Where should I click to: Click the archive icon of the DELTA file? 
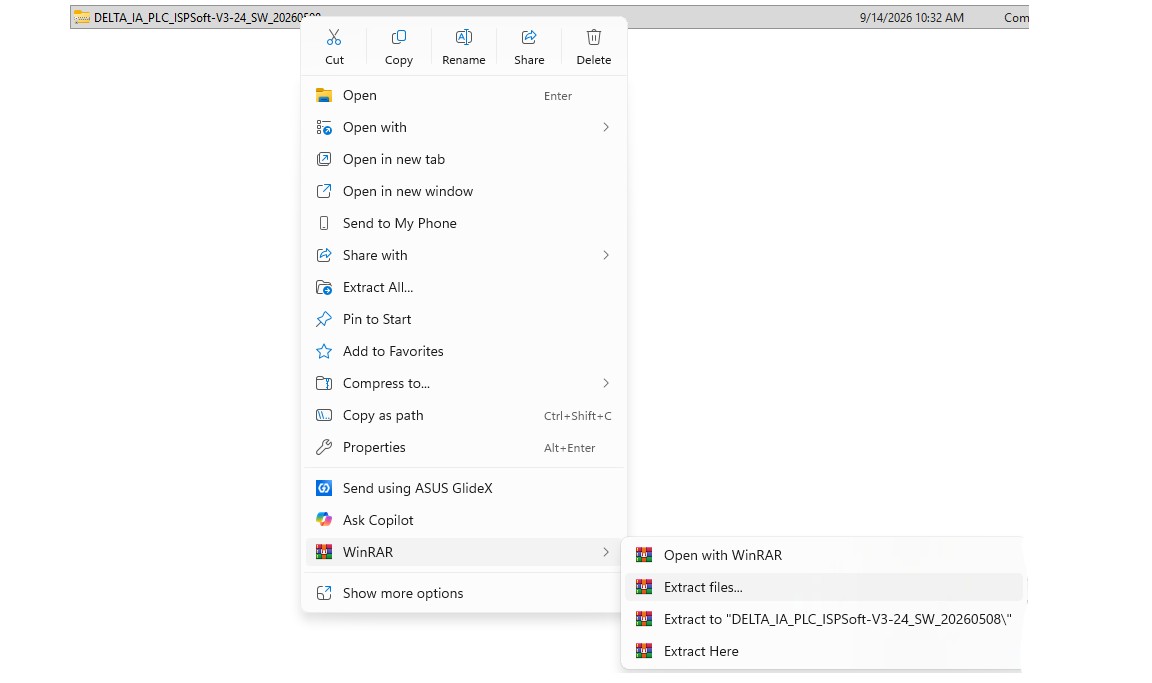[82, 18]
